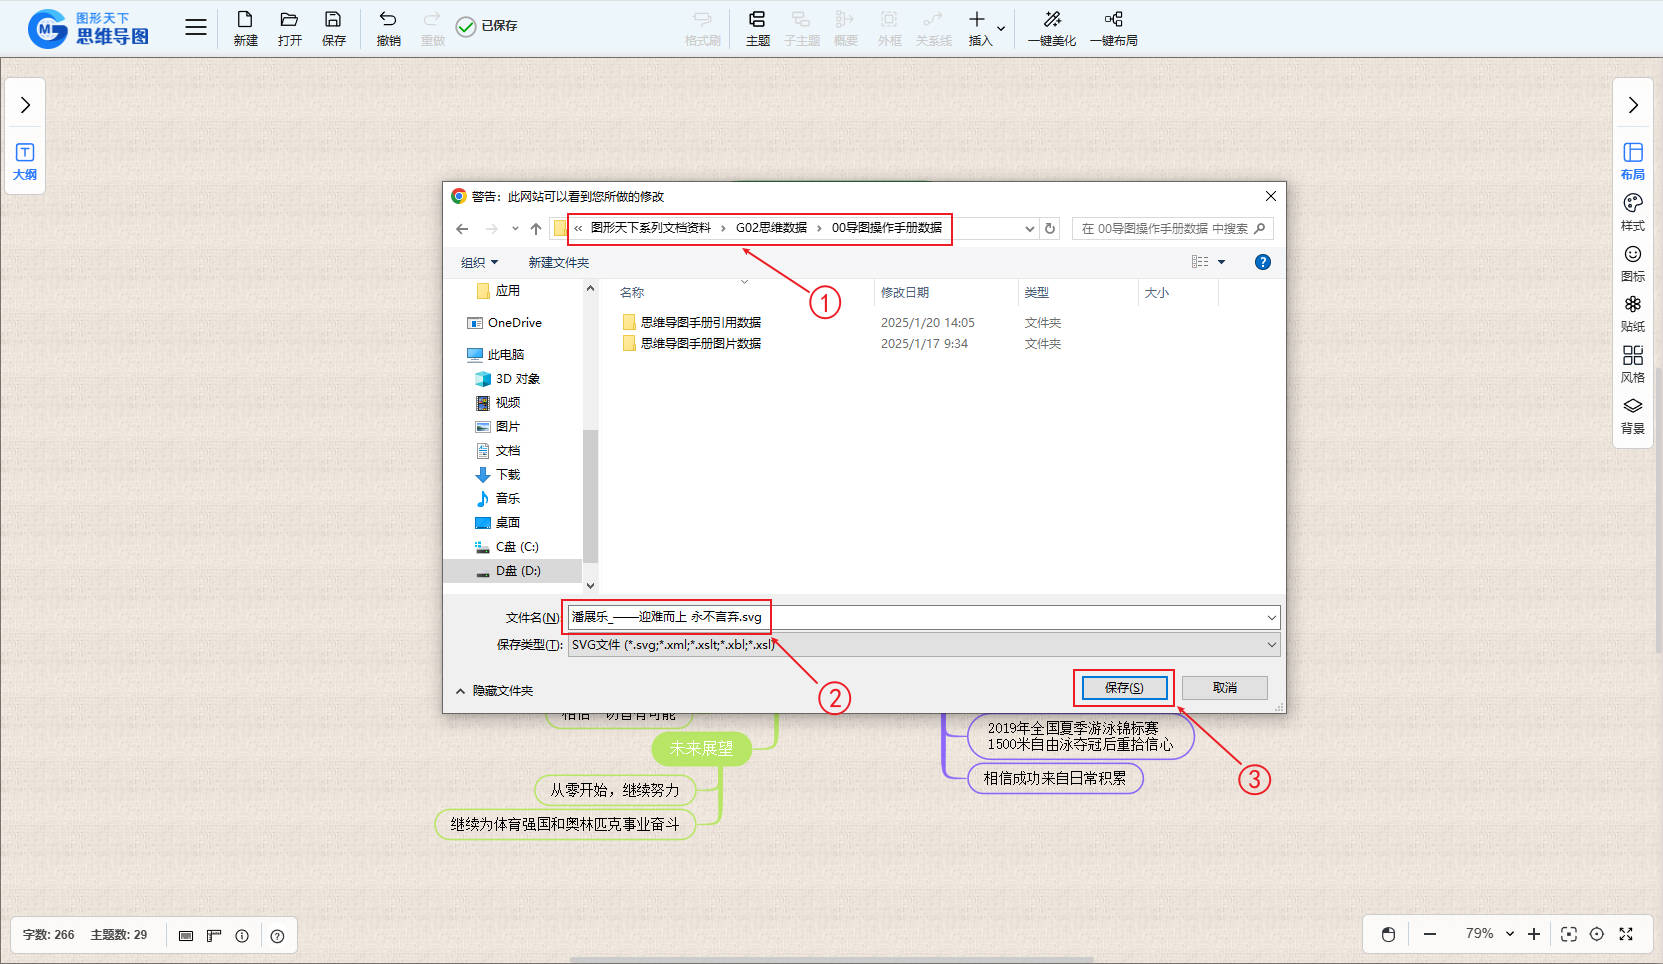Click the 取消 cancel button
This screenshot has height=964, width=1663.
1224,688
